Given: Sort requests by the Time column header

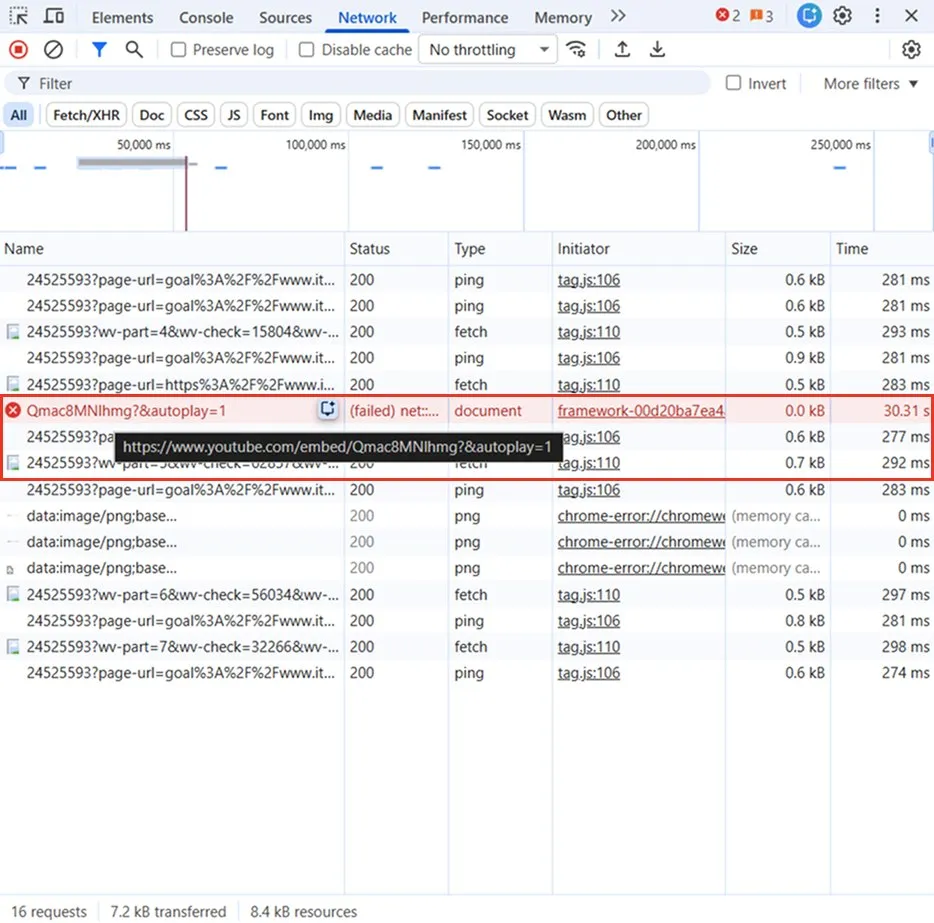Looking at the screenshot, I should [x=882, y=249].
